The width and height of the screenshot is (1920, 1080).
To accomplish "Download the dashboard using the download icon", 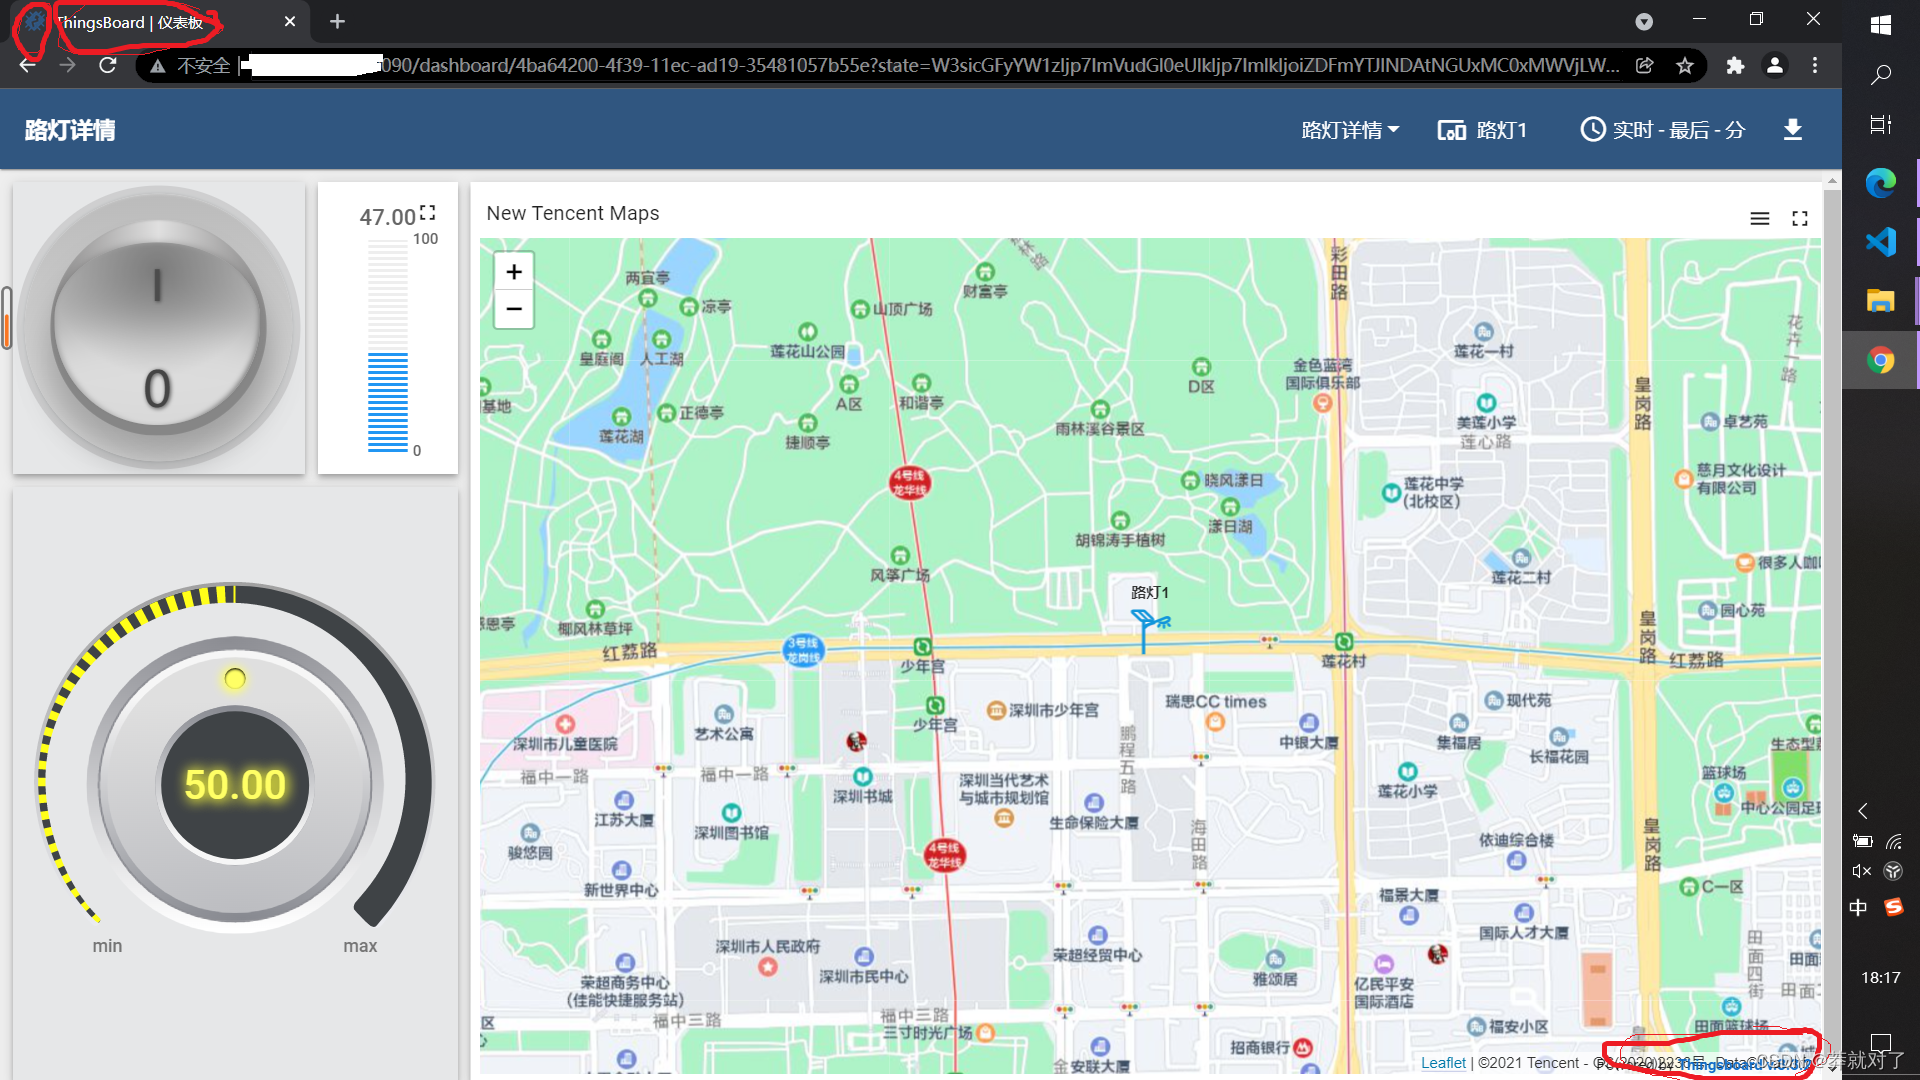I will (1793, 129).
